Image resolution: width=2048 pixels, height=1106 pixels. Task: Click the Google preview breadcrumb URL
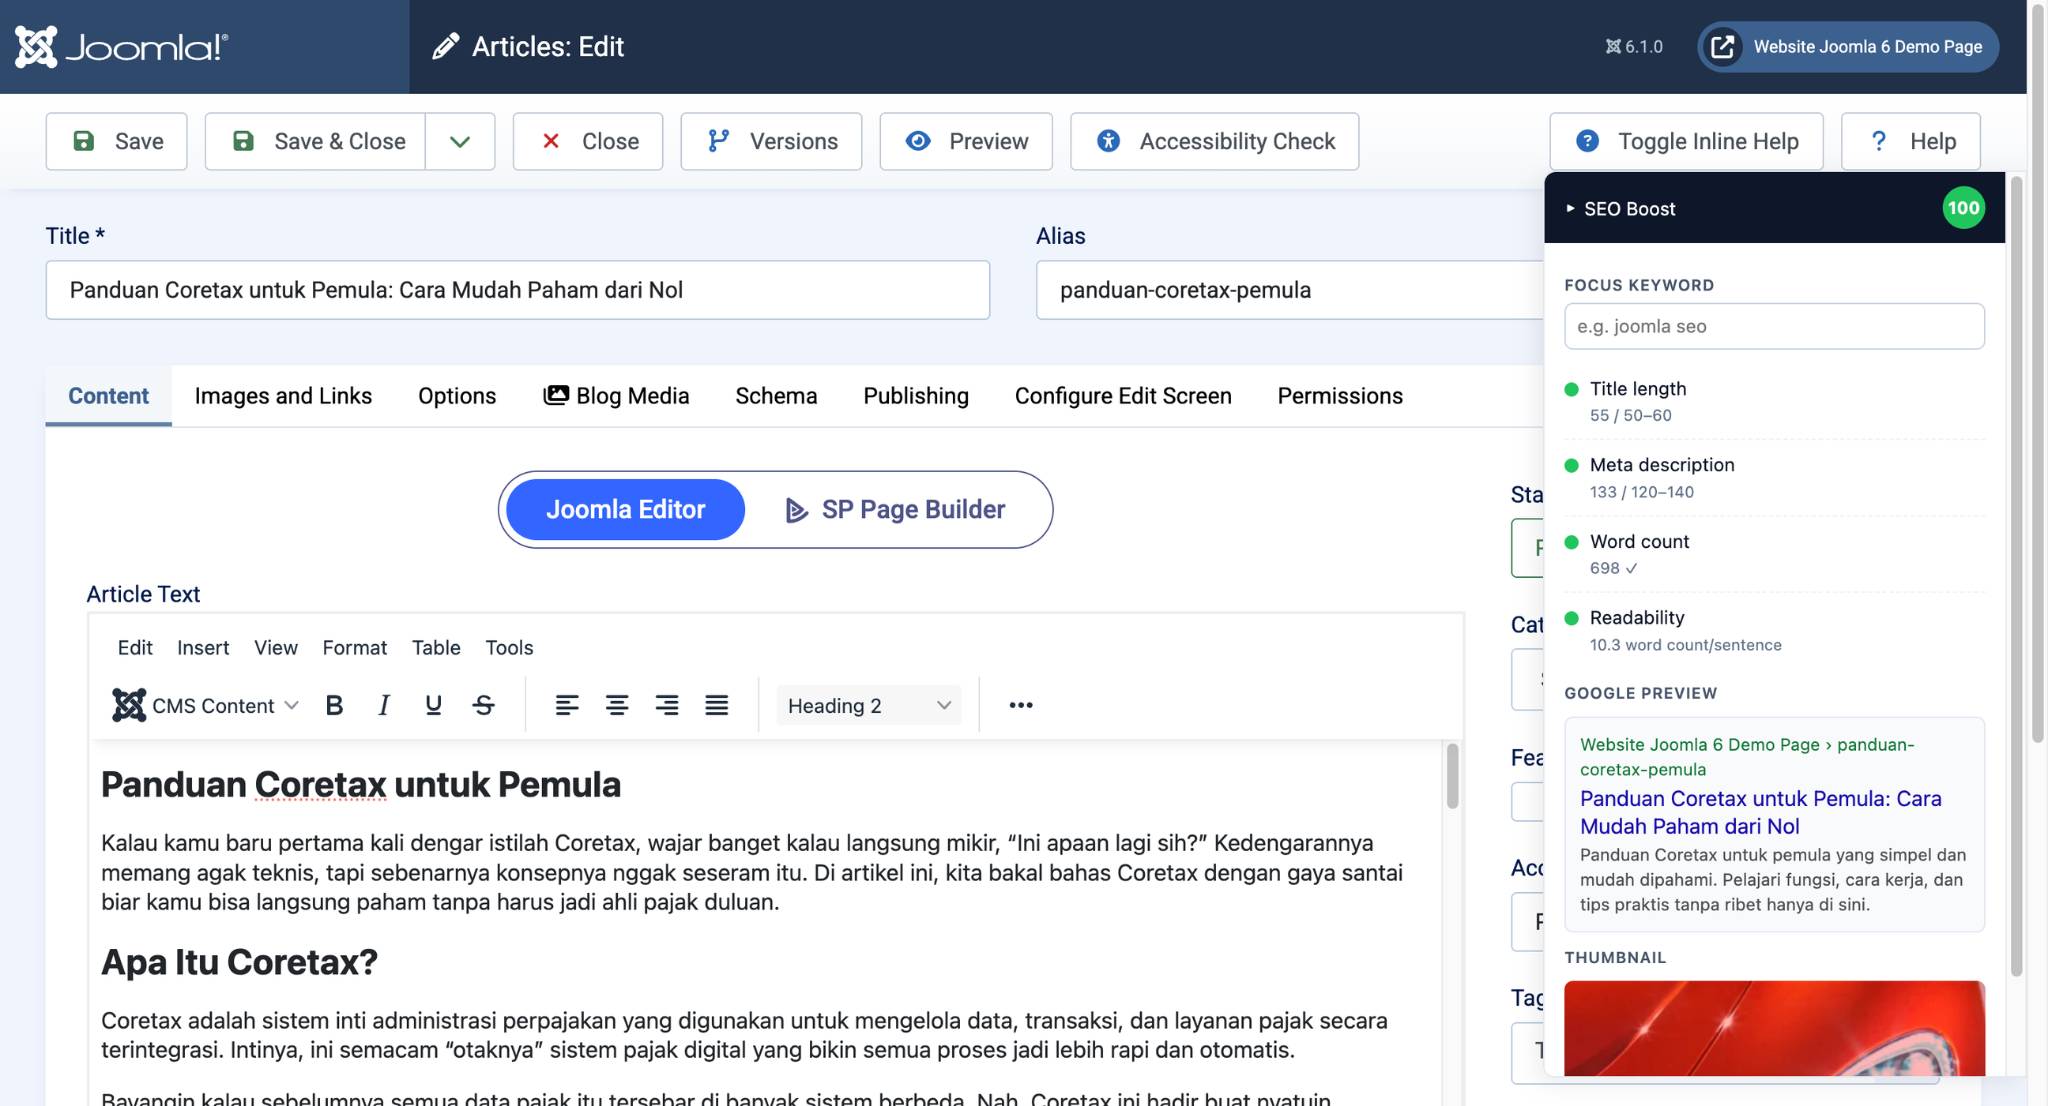pyautogui.click(x=1747, y=757)
